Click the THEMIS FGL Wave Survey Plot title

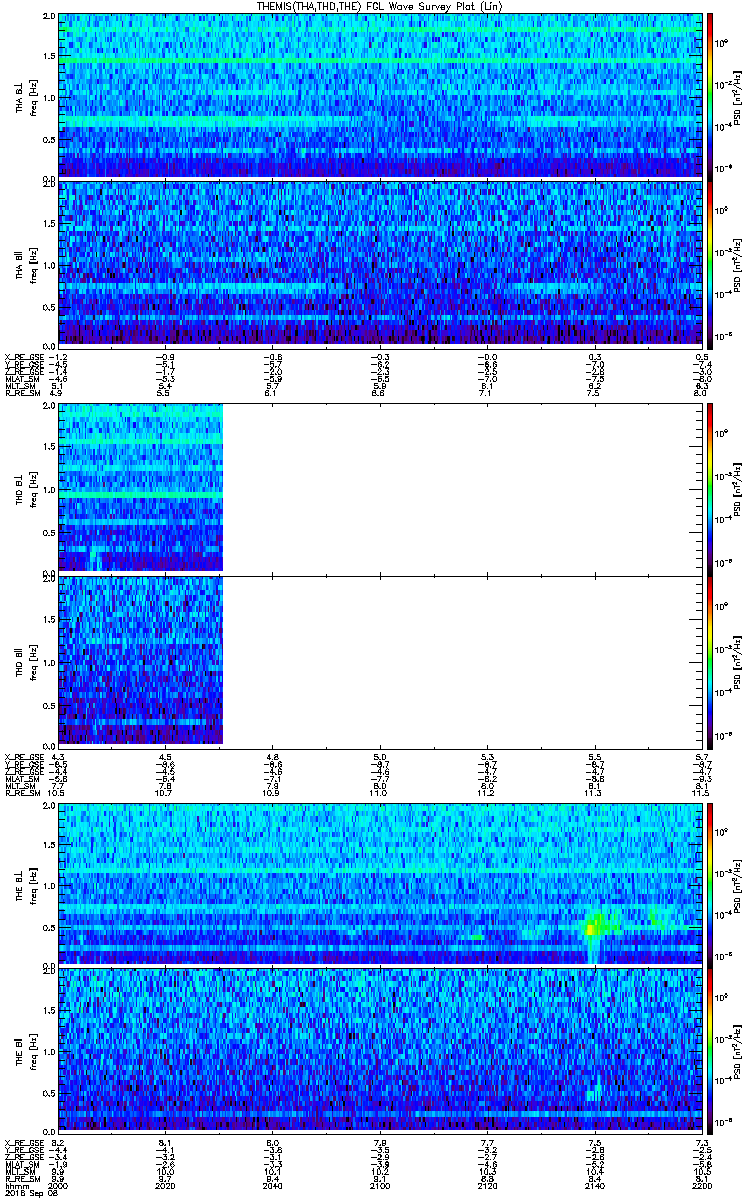[382, 6]
